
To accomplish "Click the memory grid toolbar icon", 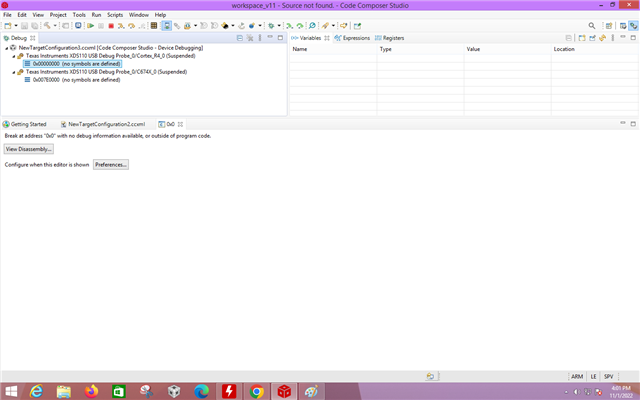I will click(154, 26).
